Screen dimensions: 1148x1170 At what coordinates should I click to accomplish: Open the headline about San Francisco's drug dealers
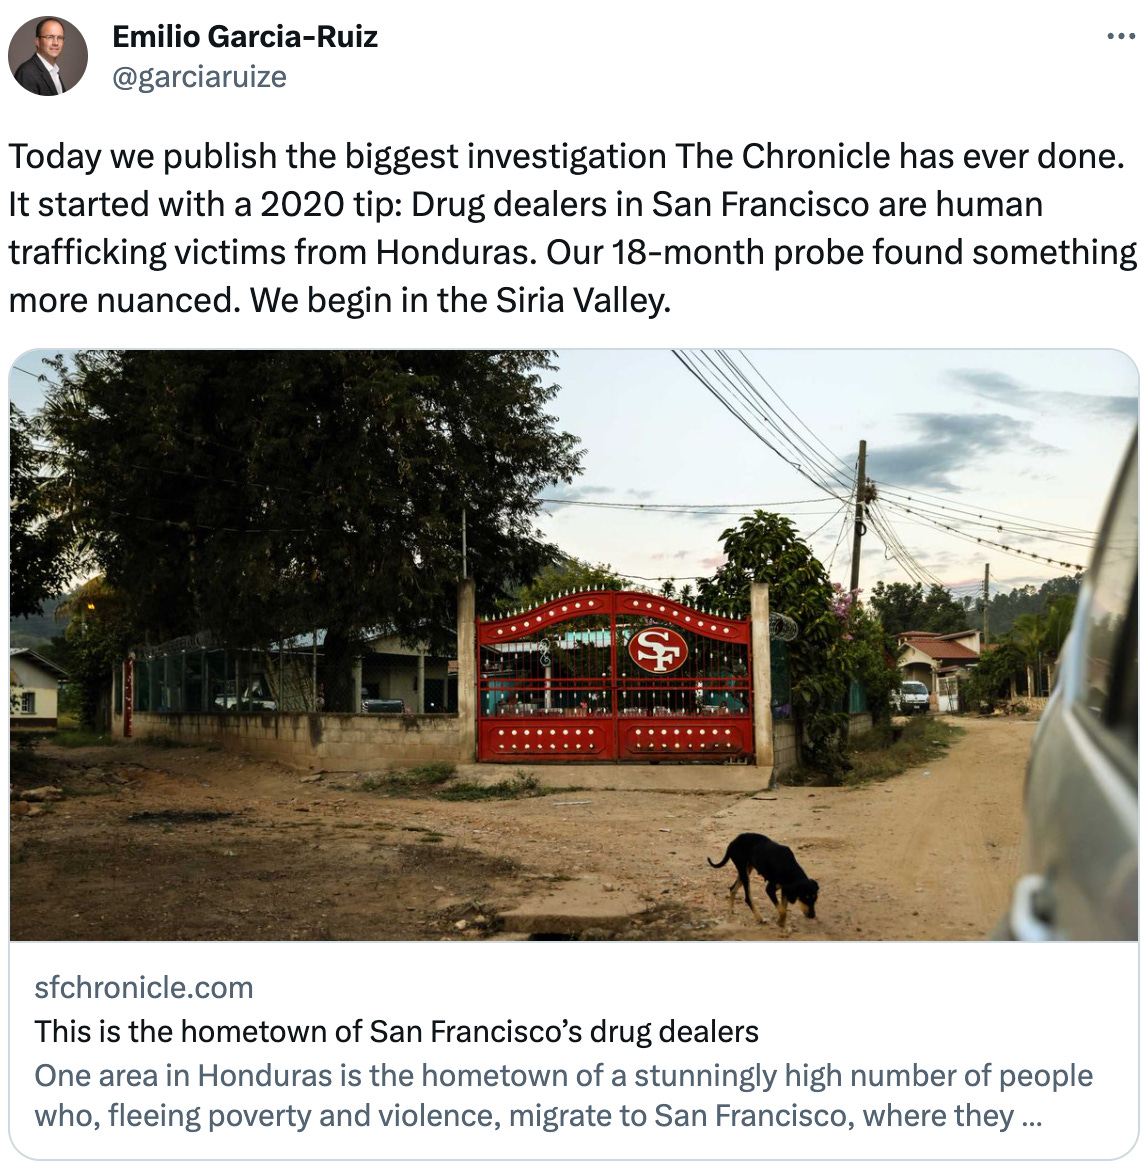click(x=396, y=1031)
